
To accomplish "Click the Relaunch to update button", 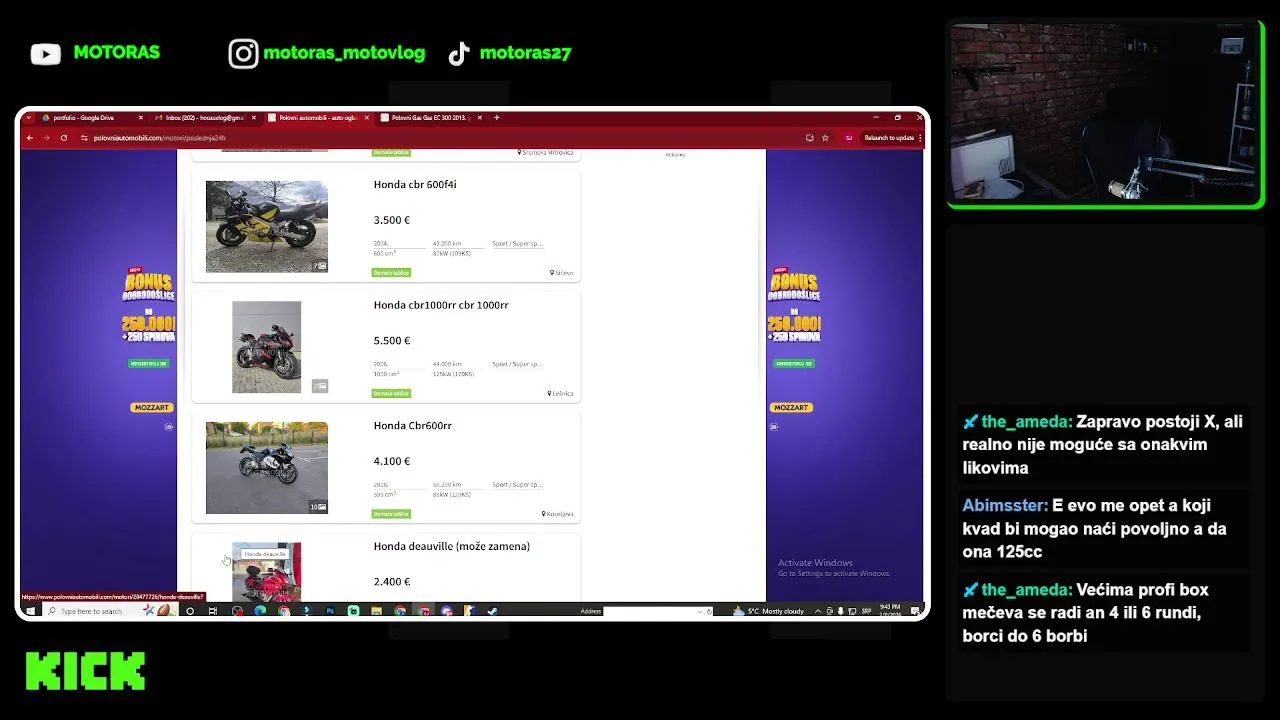I will click(x=889, y=137).
